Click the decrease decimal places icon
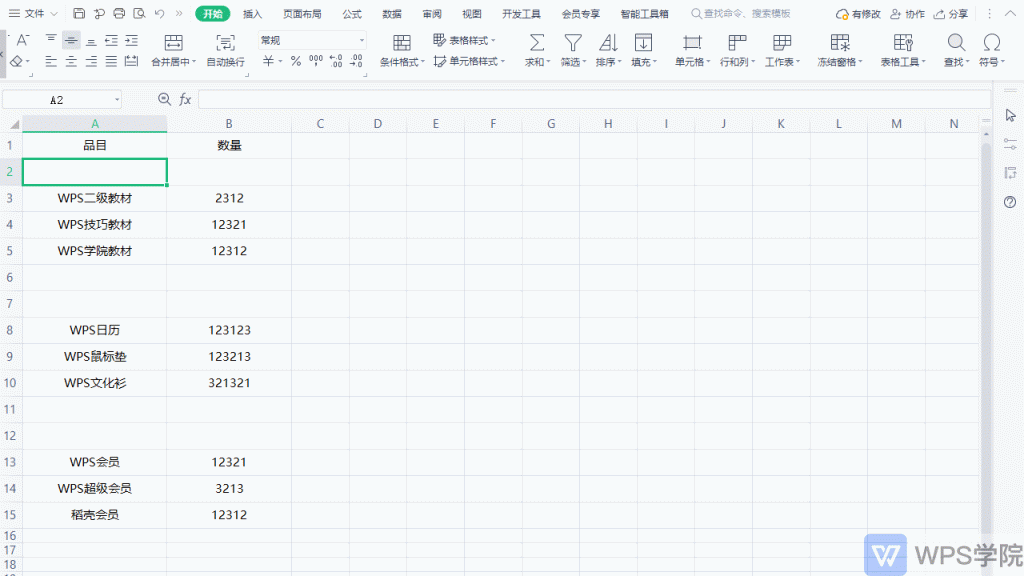Image resolution: width=1024 pixels, height=576 pixels. click(357, 61)
